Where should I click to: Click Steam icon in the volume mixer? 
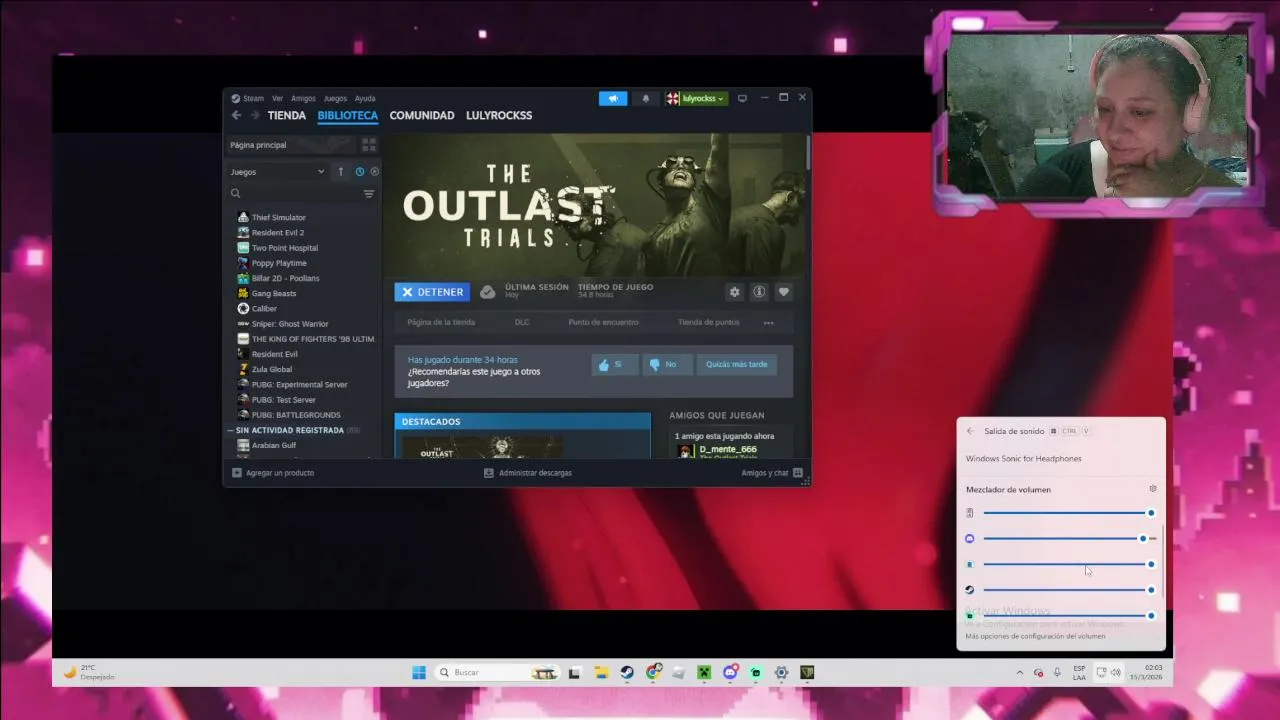(969, 590)
